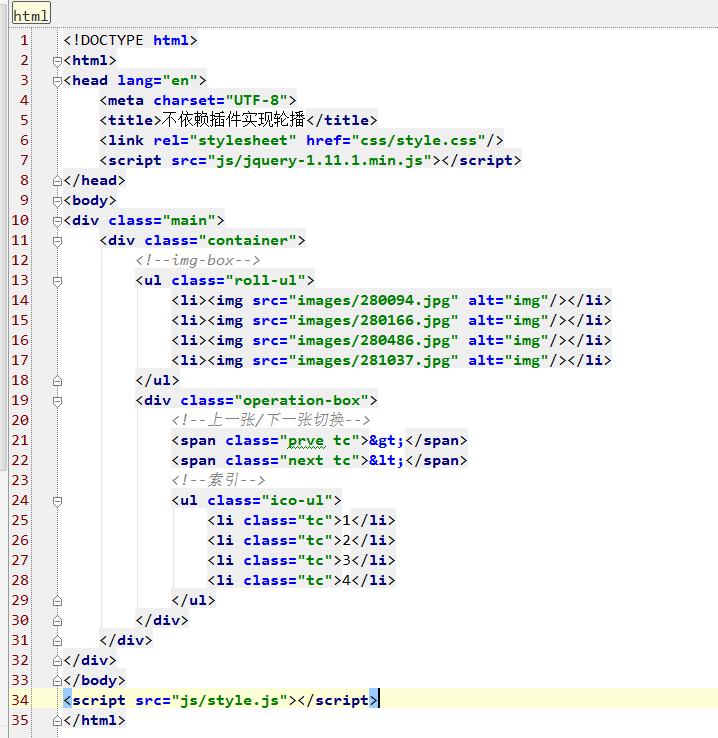This screenshot has height=738, width=718.
Task: Click the html breadcrumb tag
Action: (x=31, y=15)
